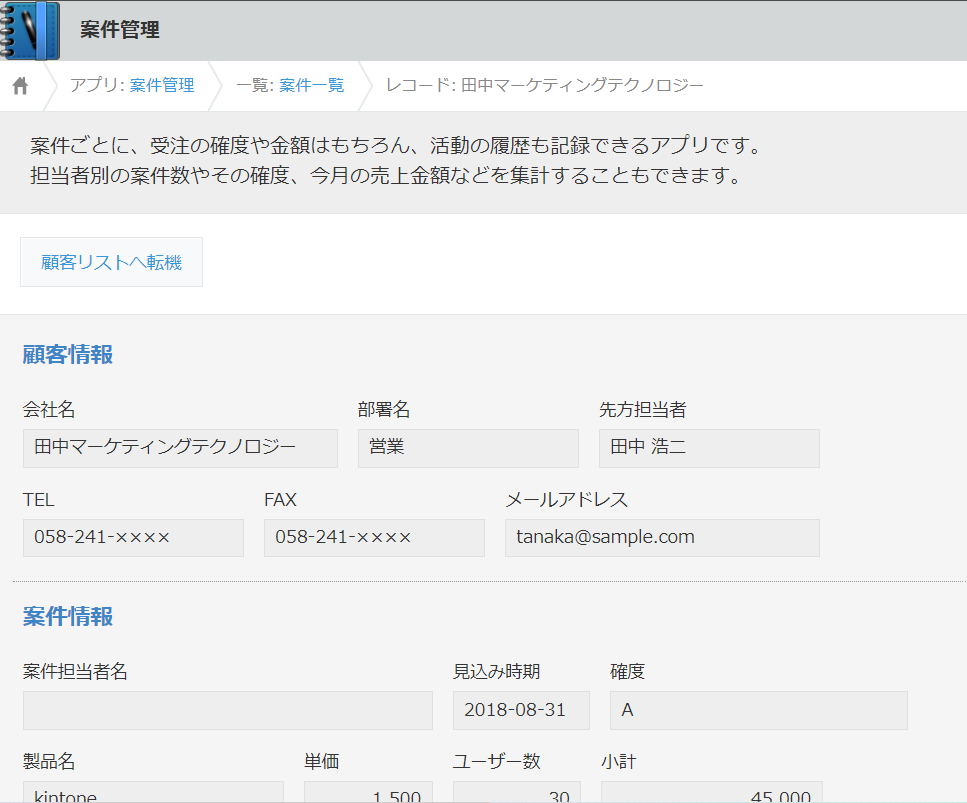Click the 小計 column label
Screen dimensions: 967x803
(619, 762)
